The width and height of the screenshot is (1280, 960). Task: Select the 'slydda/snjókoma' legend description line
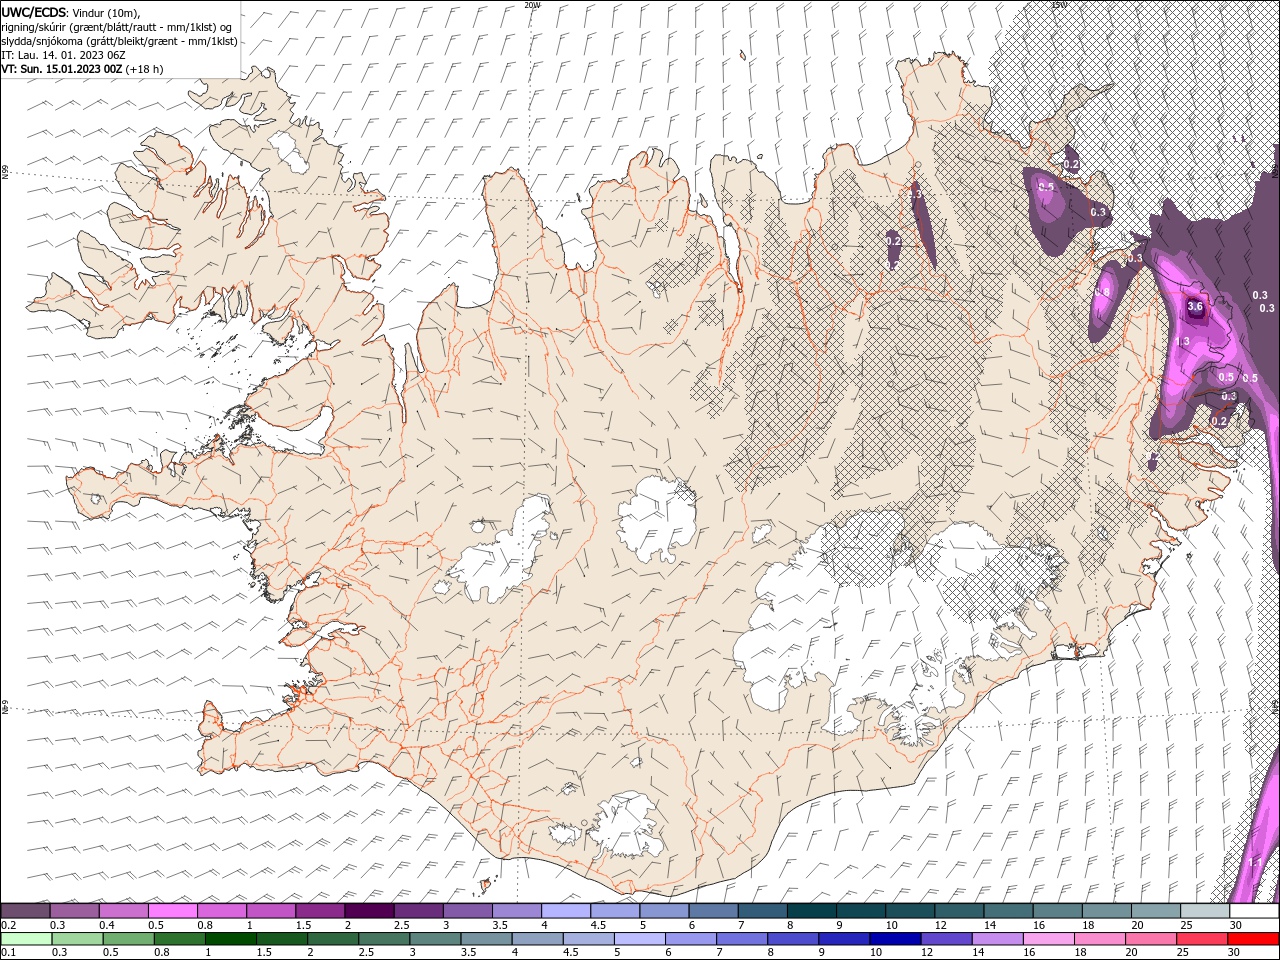pyautogui.click(x=120, y=41)
